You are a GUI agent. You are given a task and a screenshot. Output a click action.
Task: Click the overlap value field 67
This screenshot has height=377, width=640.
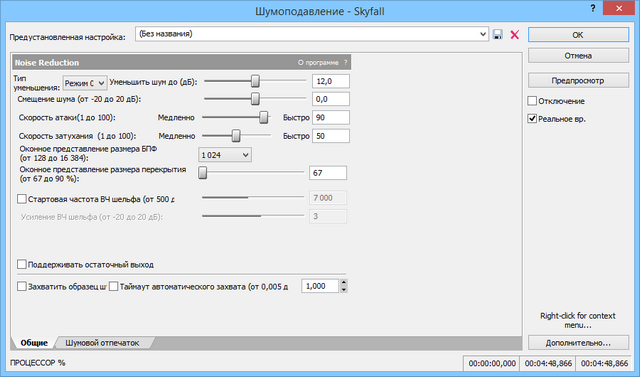(x=328, y=173)
